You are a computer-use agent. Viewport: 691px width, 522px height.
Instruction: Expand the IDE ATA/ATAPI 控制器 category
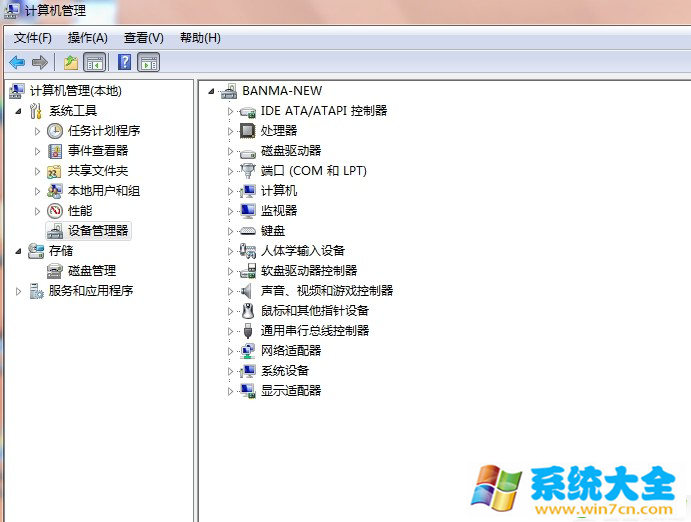pos(230,111)
